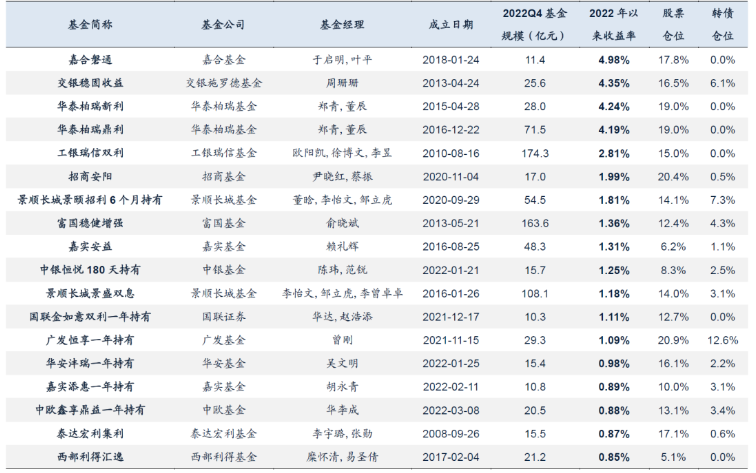
Task: Click convertible bond value 12.6%
Action: click(722, 340)
